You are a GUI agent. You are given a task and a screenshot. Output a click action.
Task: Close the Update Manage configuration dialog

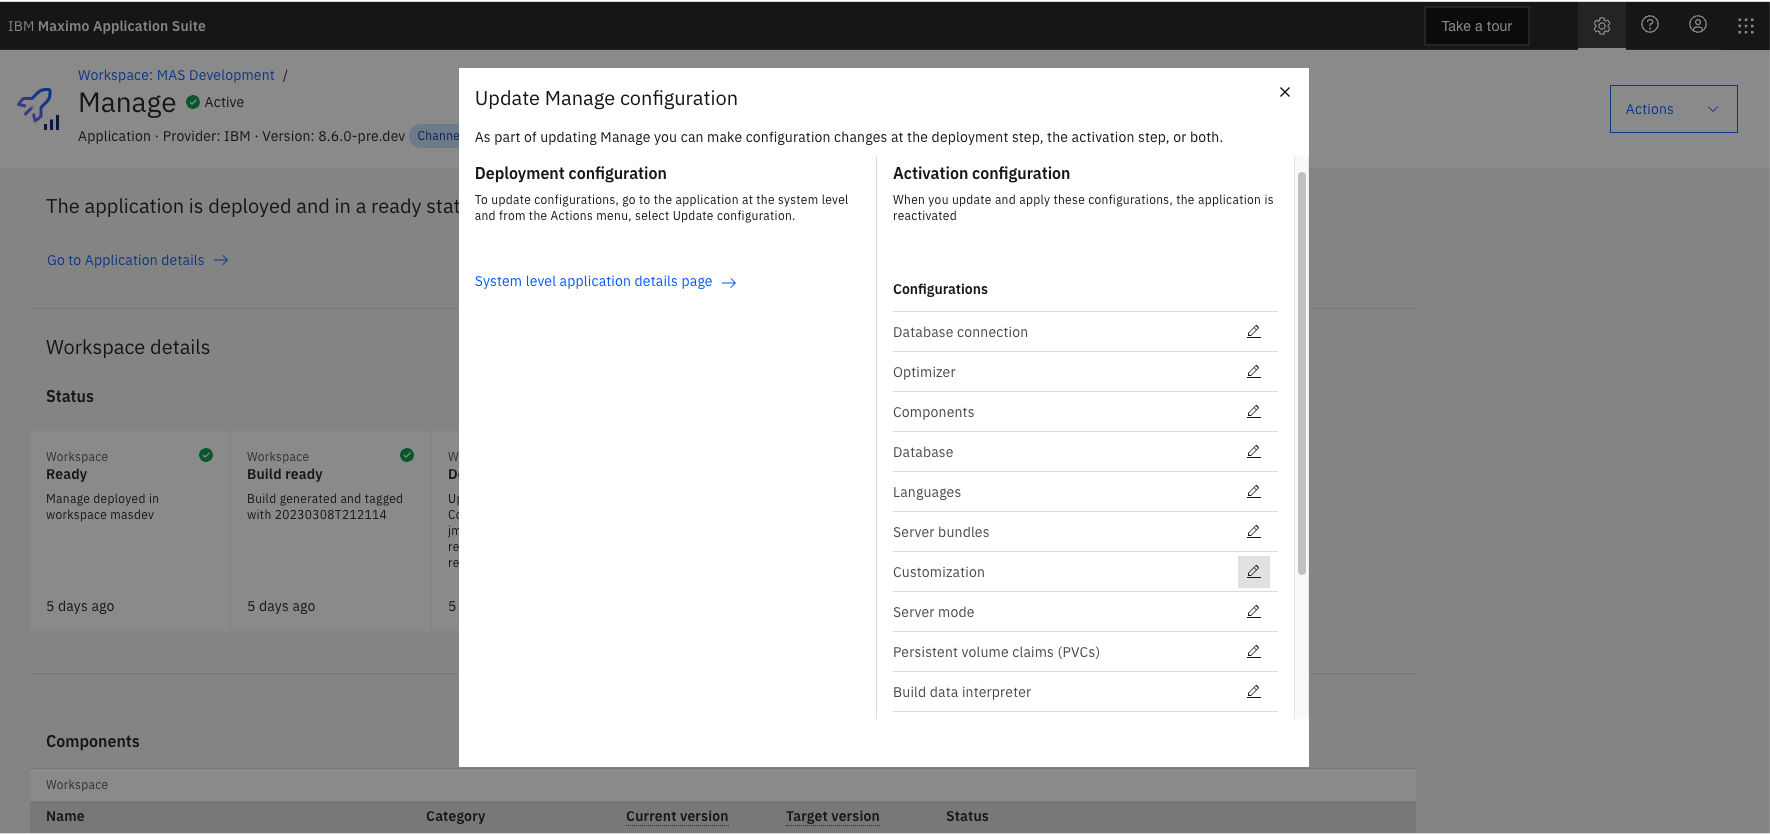(1285, 92)
